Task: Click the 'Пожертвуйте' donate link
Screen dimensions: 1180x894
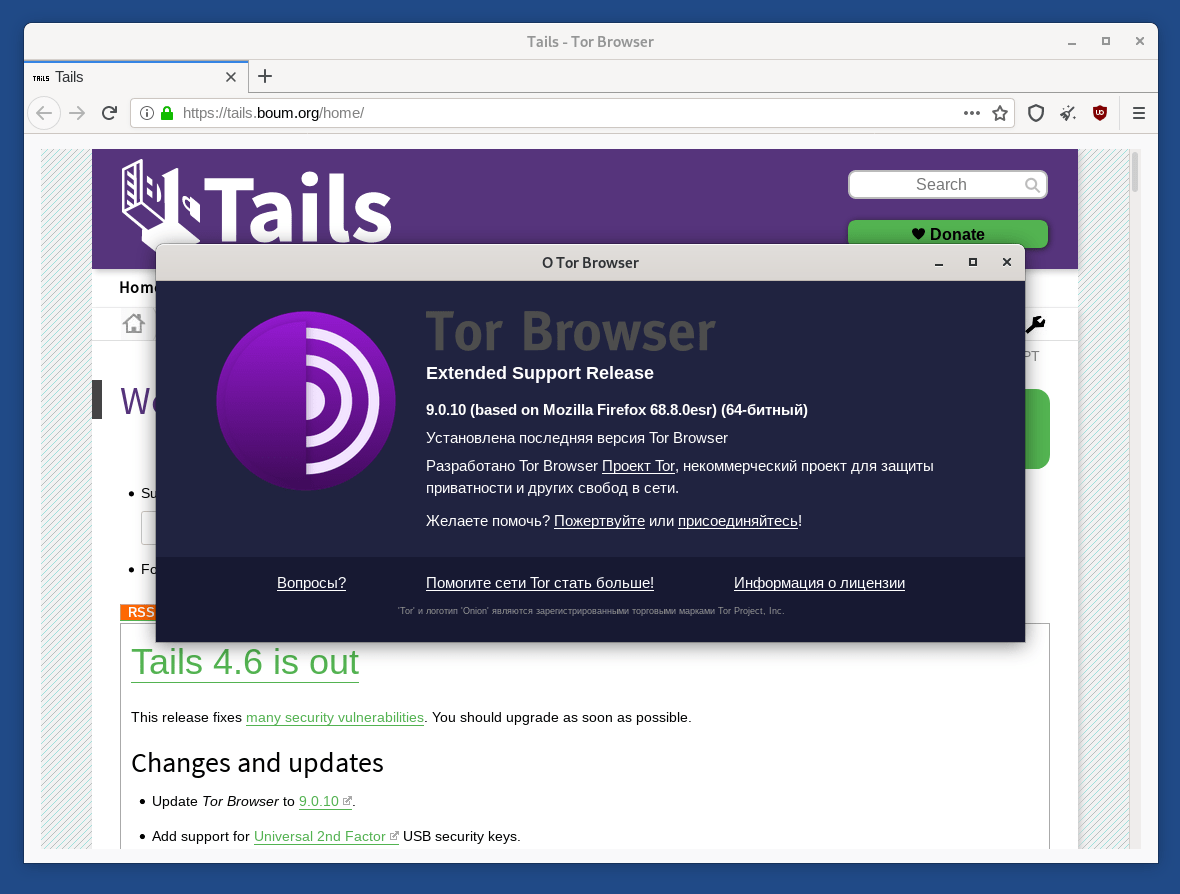Action: click(x=599, y=522)
